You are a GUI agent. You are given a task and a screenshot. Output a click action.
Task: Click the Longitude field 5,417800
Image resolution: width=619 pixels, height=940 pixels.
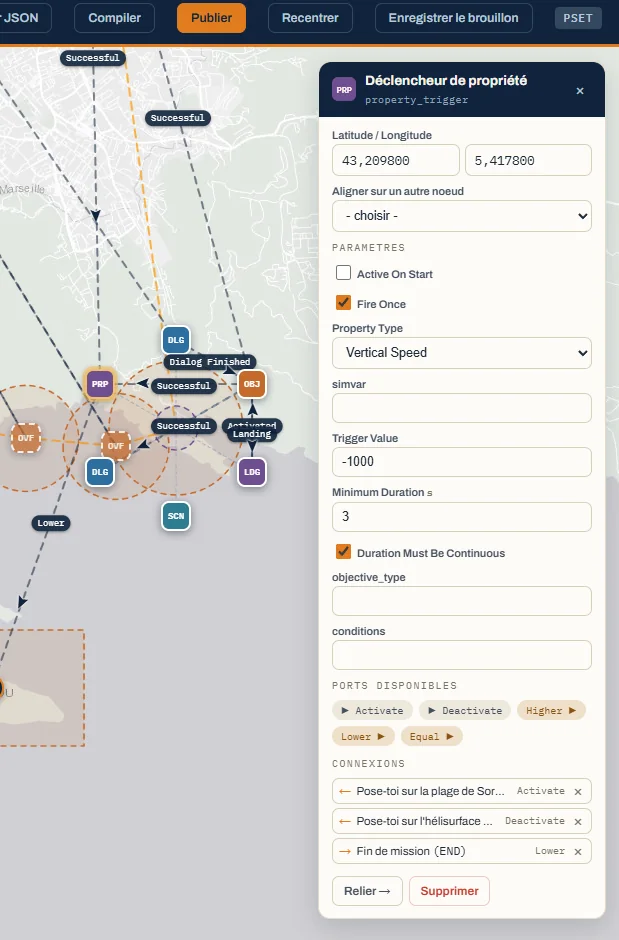(528, 160)
